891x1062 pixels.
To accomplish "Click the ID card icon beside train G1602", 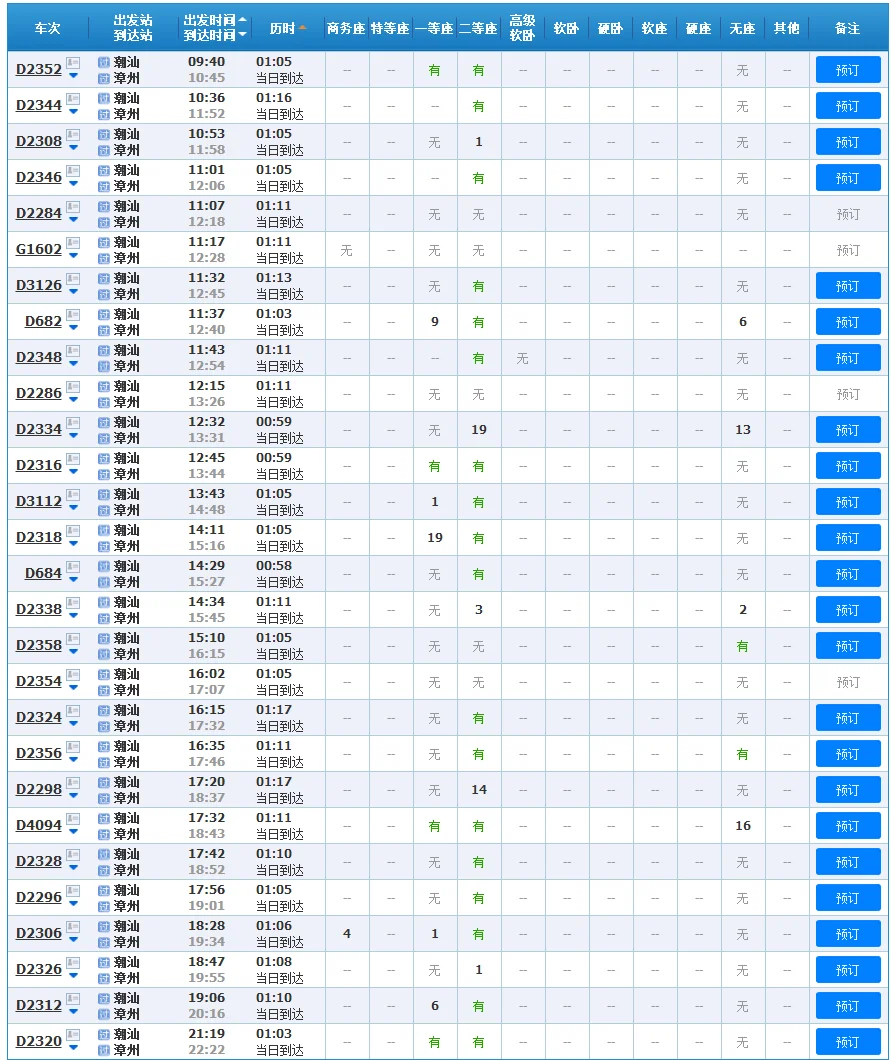I will [73, 243].
